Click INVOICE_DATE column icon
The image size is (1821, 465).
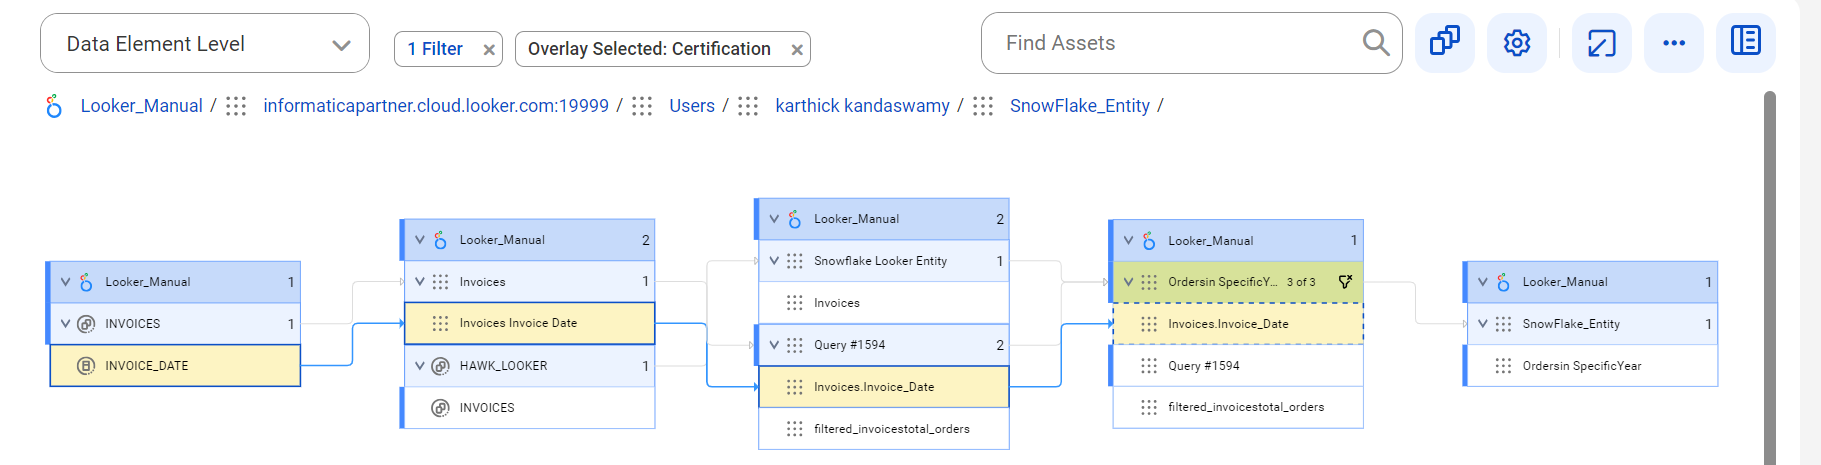click(x=86, y=366)
